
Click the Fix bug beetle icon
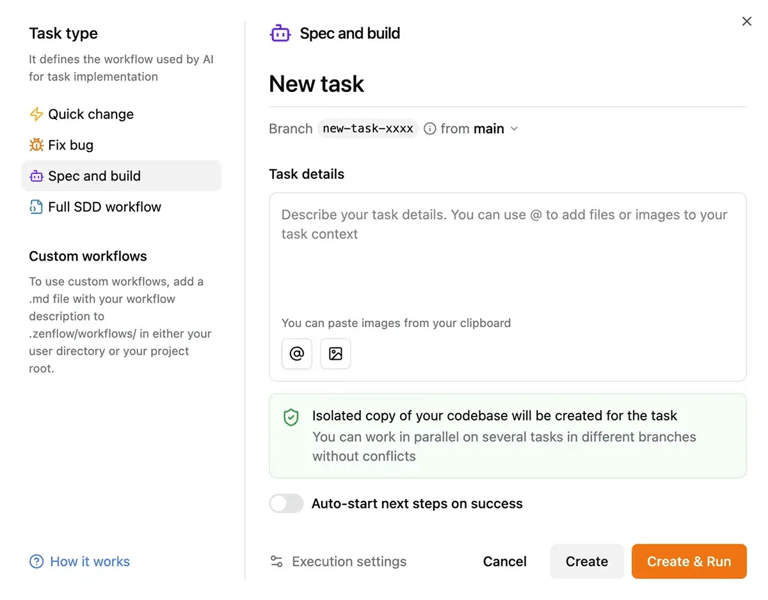36,145
